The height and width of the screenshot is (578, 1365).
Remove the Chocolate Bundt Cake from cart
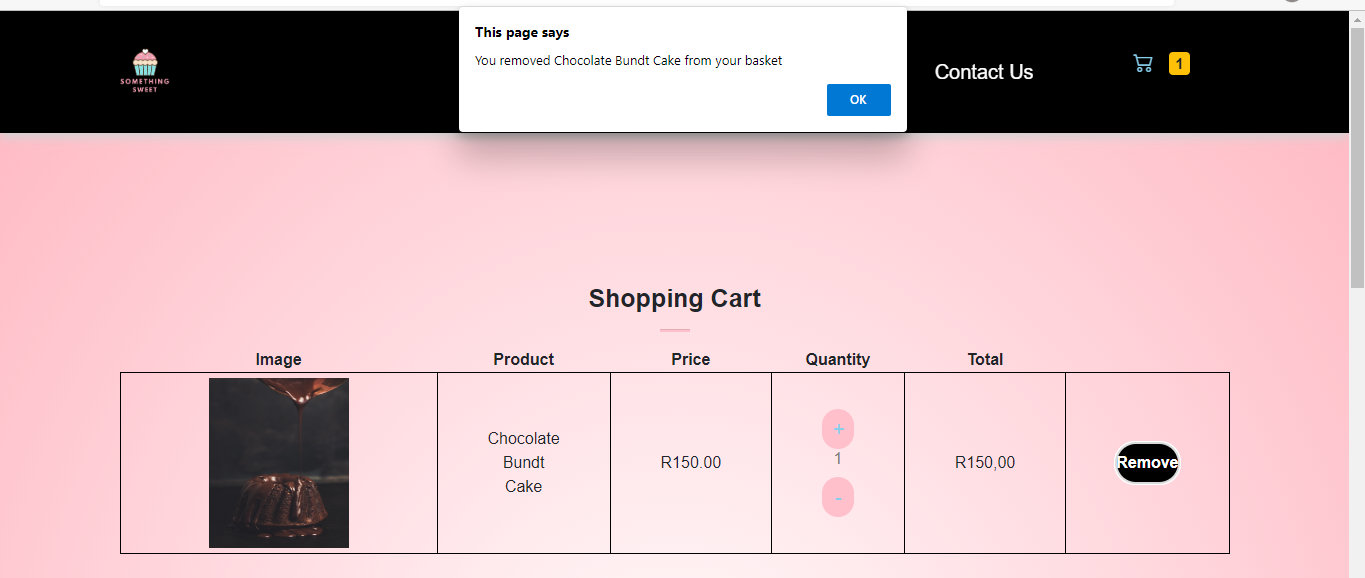pyautogui.click(x=1146, y=462)
